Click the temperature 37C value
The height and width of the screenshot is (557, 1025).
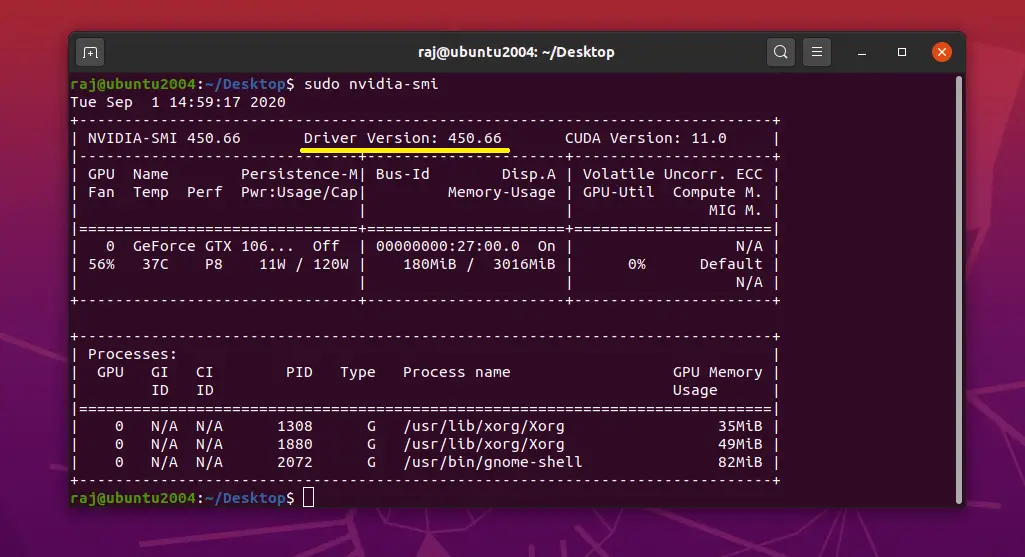[156, 264]
